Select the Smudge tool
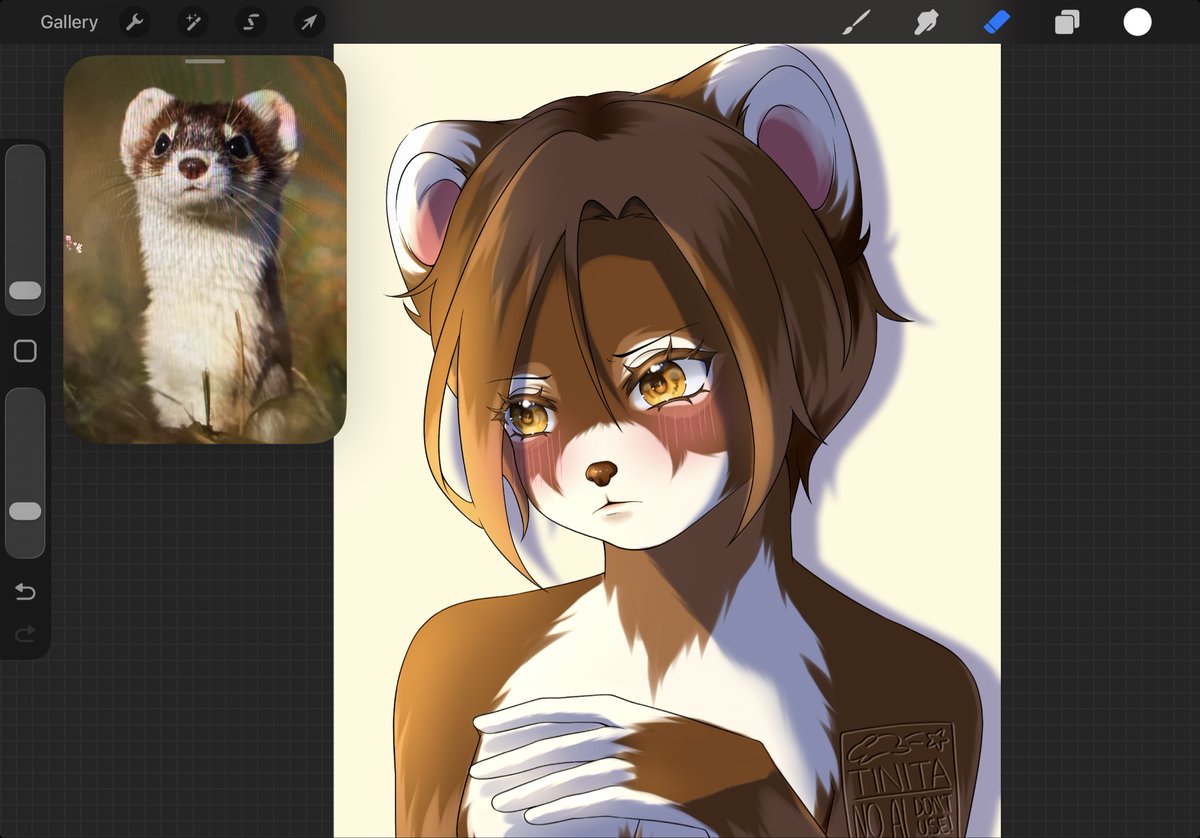The width and height of the screenshot is (1200, 838). pyautogui.click(x=926, y=22)
